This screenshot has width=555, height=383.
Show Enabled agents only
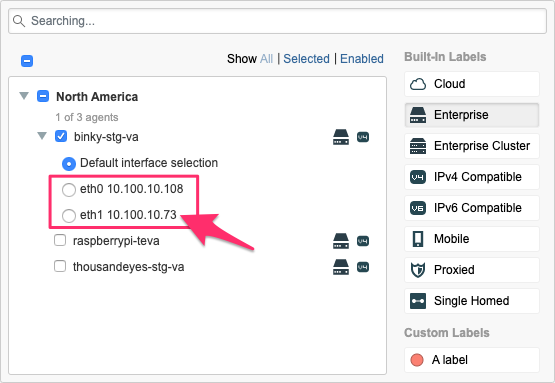(x=362, y=59)
